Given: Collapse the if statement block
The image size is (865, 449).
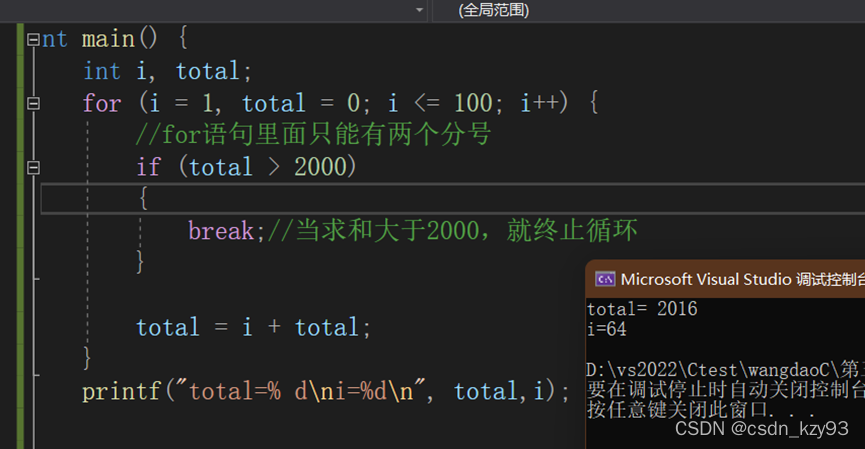Looking at the screenshot, I should 33,167.
